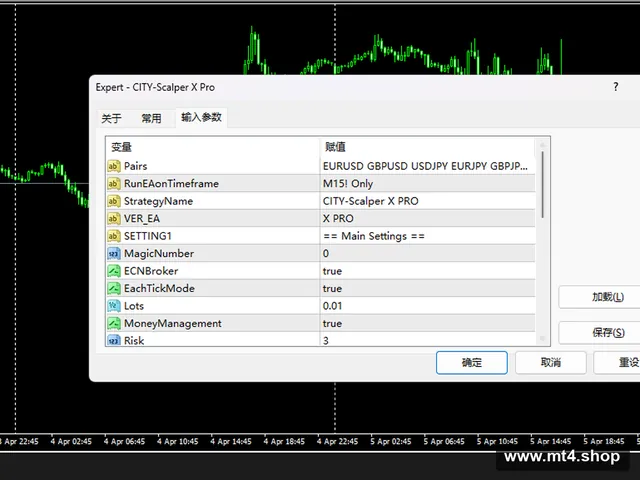Image resolution: width=640 pixels, height=480 pixels.
Task: Select the Risk variable name
Action: (x=134, y=340)
